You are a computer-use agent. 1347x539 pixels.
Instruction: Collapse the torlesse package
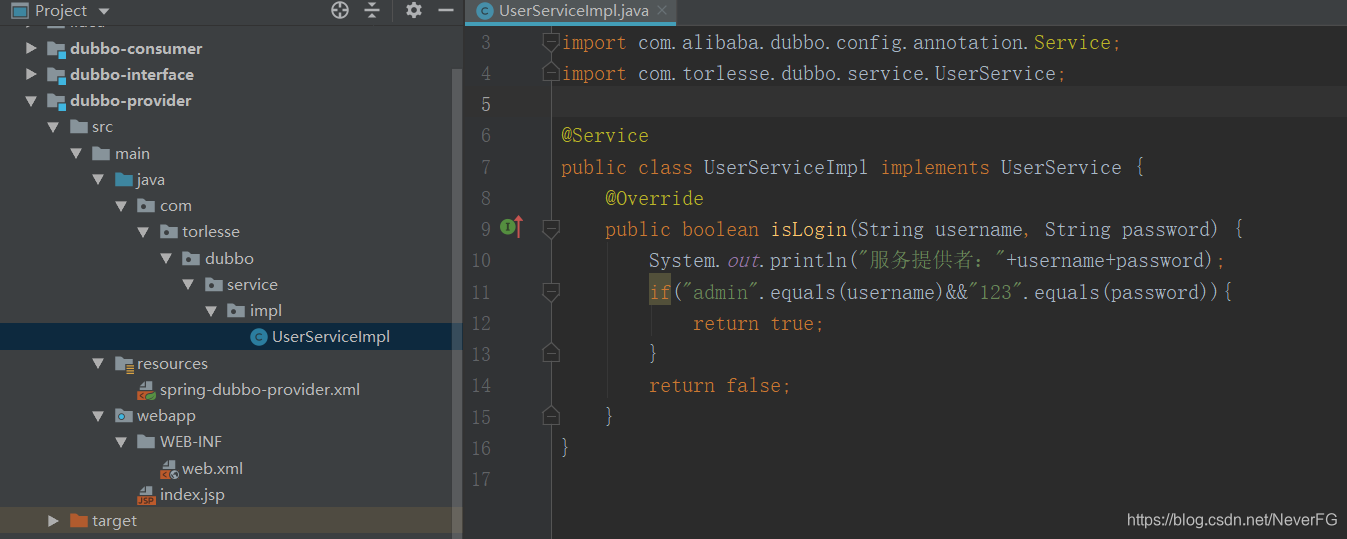click(x=144, y=232)
